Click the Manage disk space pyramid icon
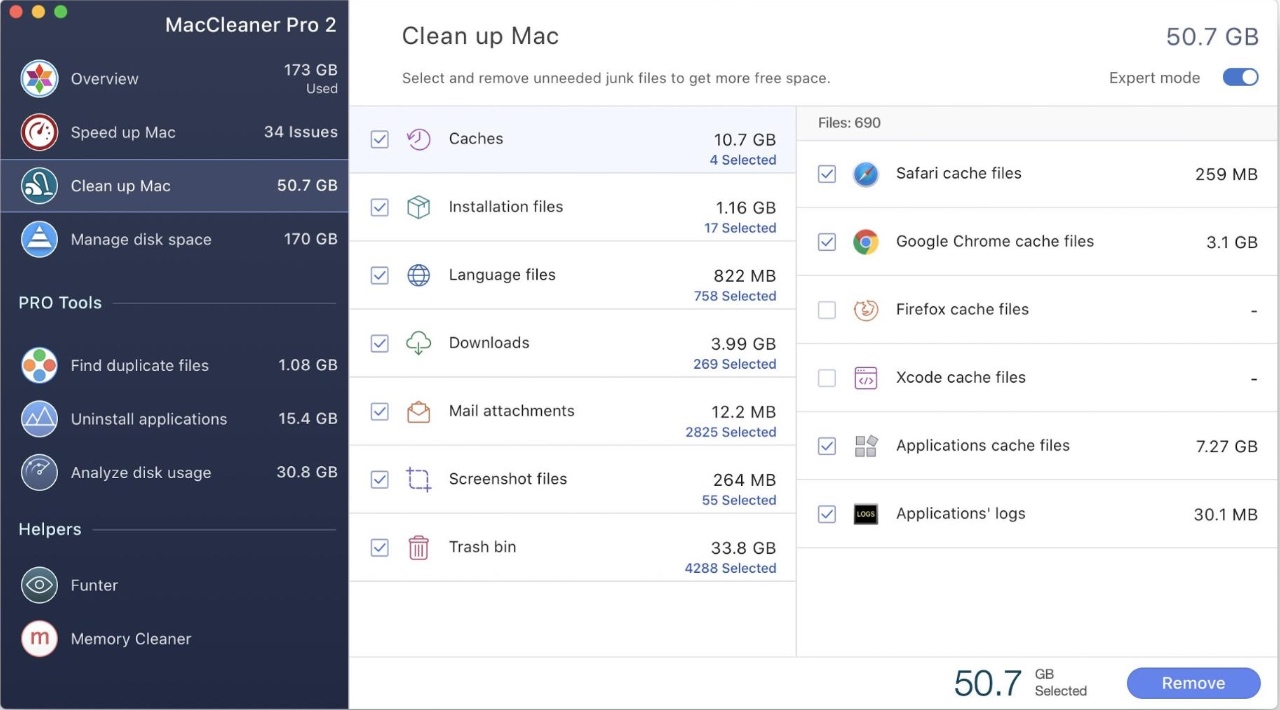1280x710 pixels. coord(39,240)
